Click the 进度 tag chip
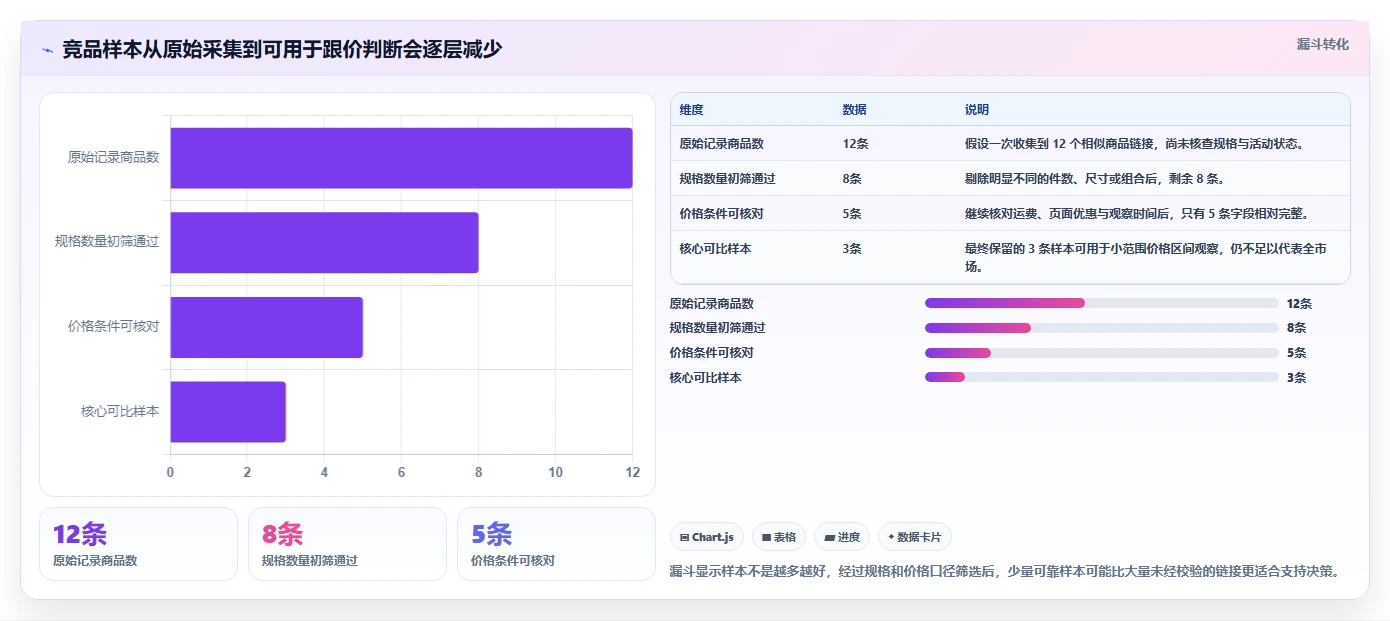This screenshot has width=1390, height=621. coord(842,537)
